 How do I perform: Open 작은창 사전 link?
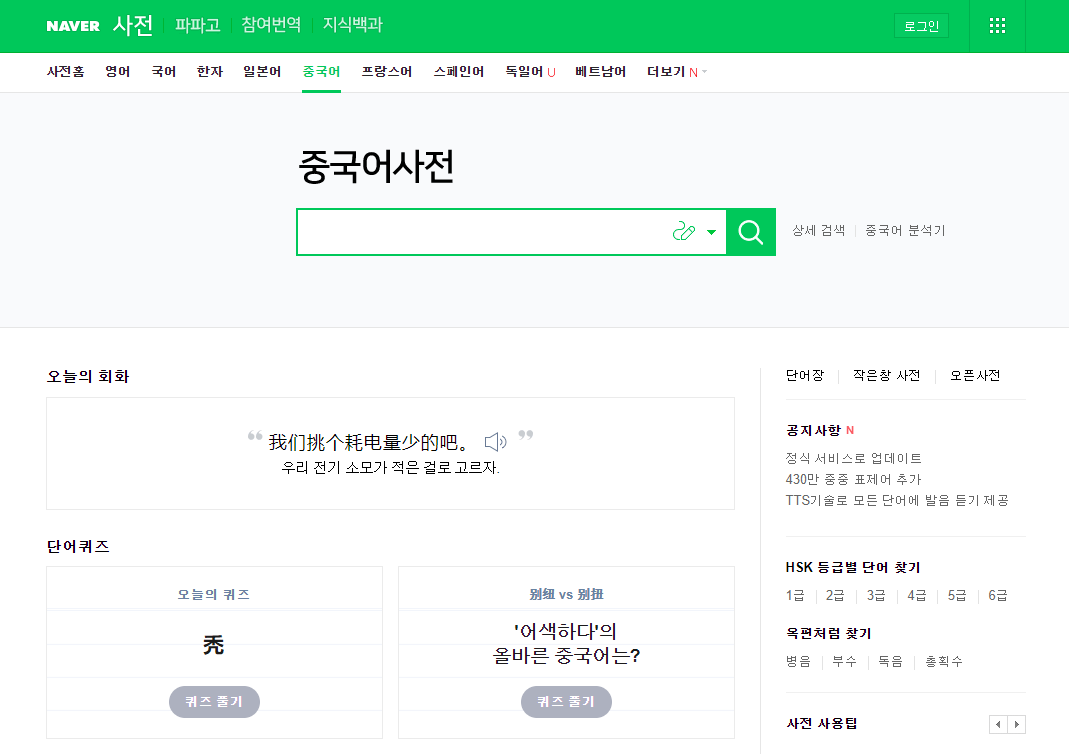886,375
